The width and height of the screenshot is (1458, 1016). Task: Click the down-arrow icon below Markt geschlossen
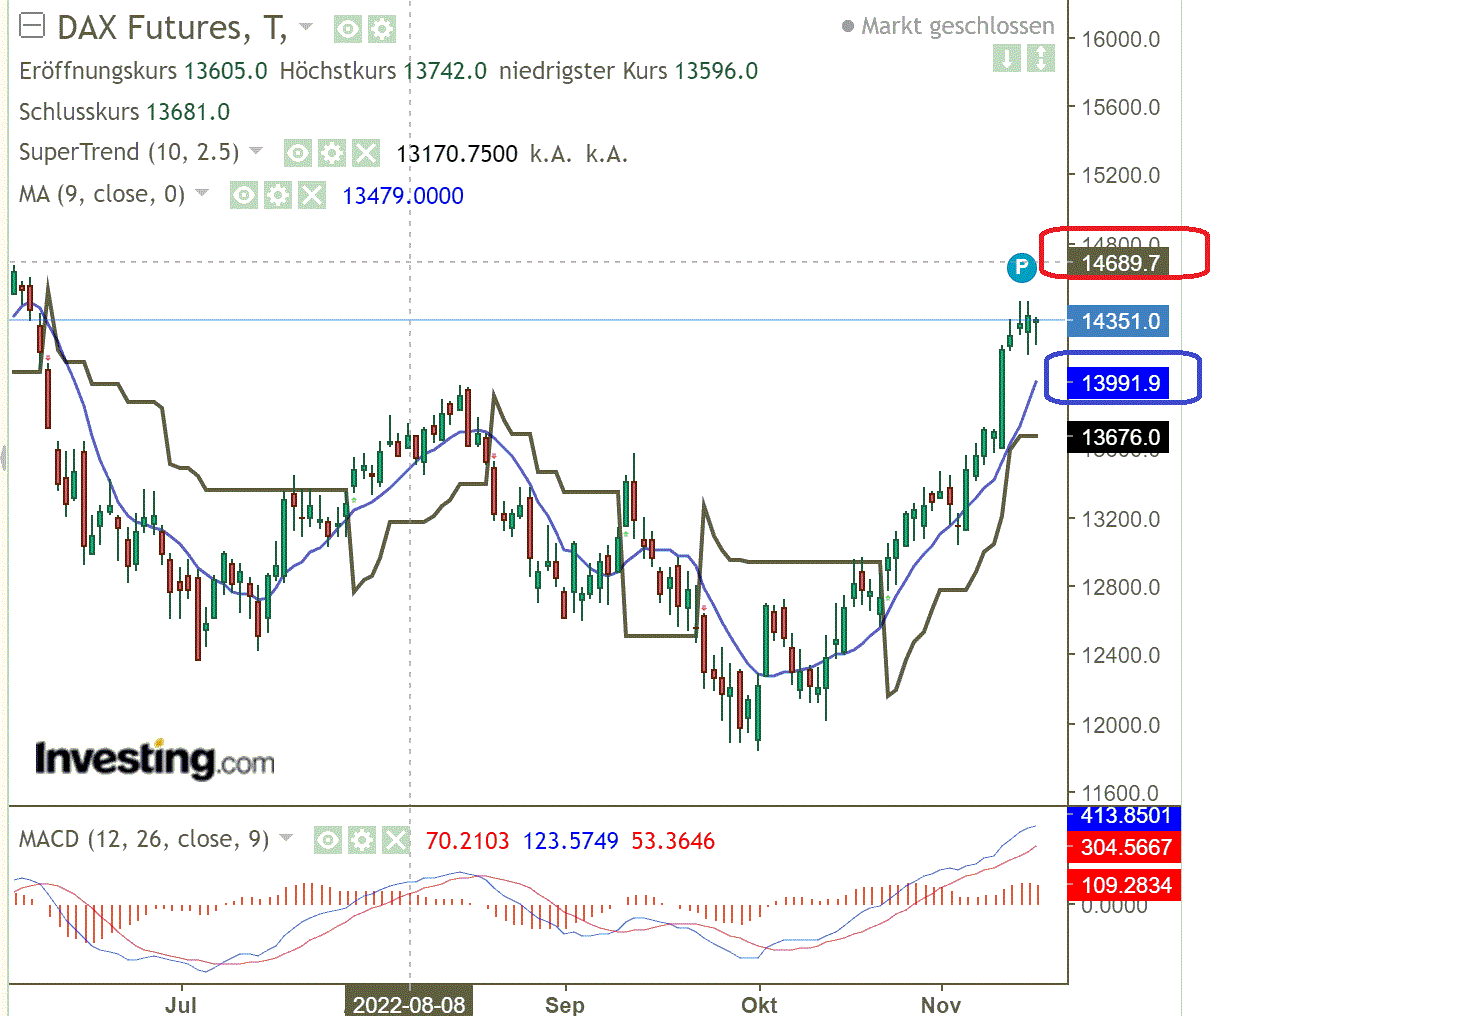[1006, 60]
